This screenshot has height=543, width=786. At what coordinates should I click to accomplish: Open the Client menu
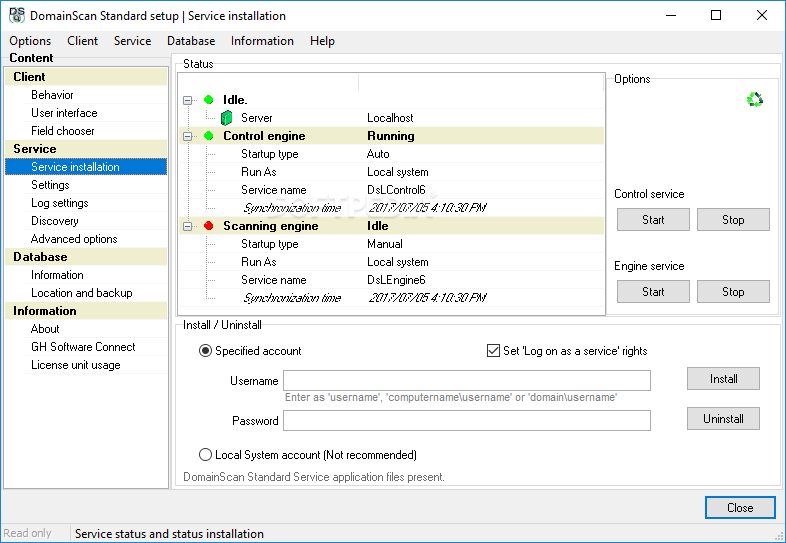coord(83,41)
